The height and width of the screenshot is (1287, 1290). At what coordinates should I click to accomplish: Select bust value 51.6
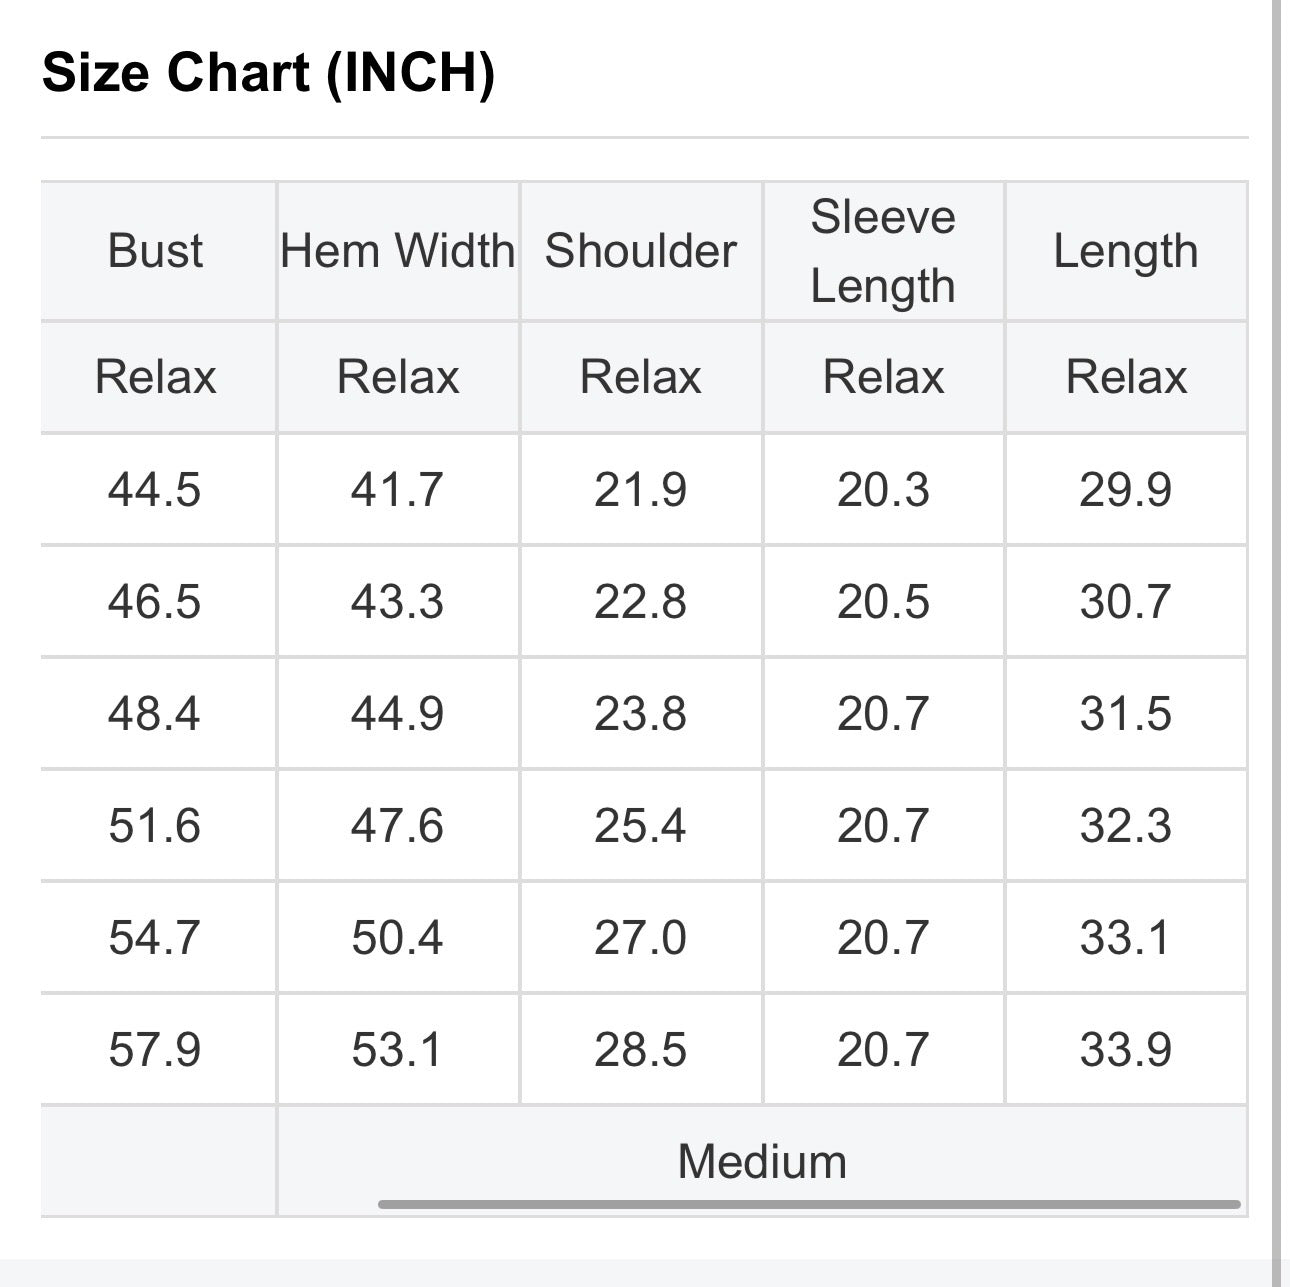155,826
